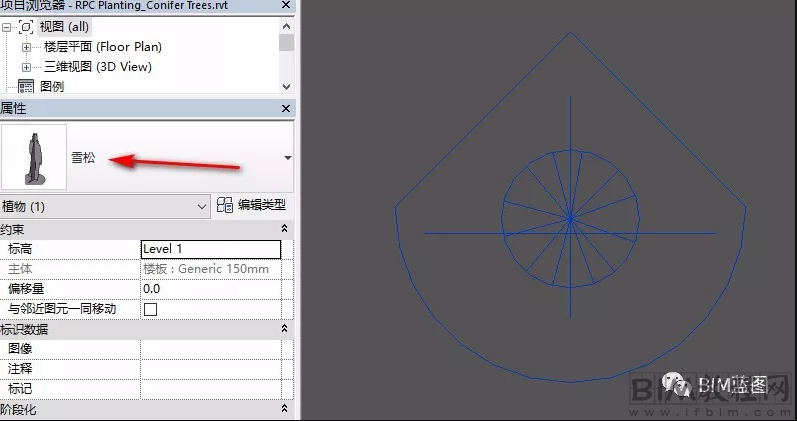This screenshot has height=421, width=797.
Task: Collapse the 视图 (all) tree node
Action: click(x=8, y=26)
